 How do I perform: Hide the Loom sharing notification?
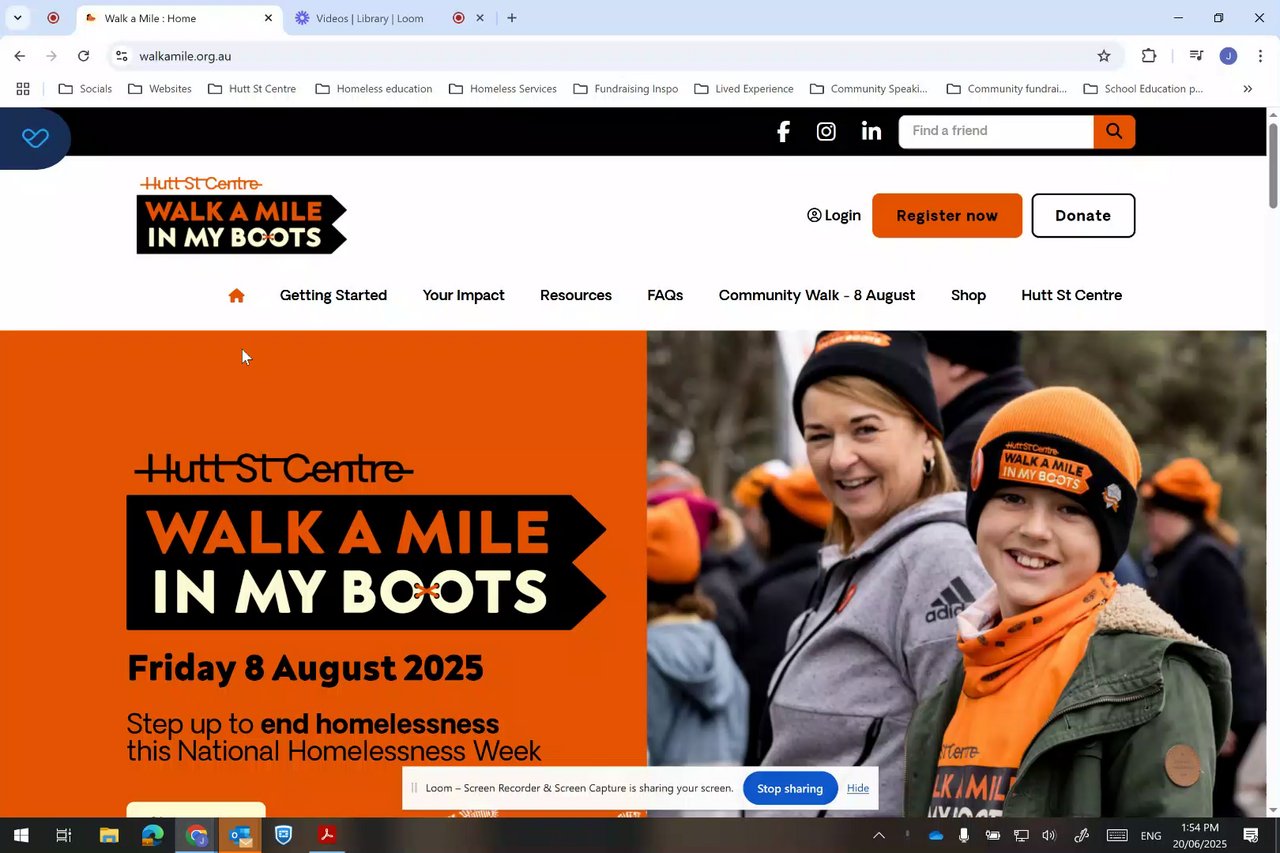point(858,788)
